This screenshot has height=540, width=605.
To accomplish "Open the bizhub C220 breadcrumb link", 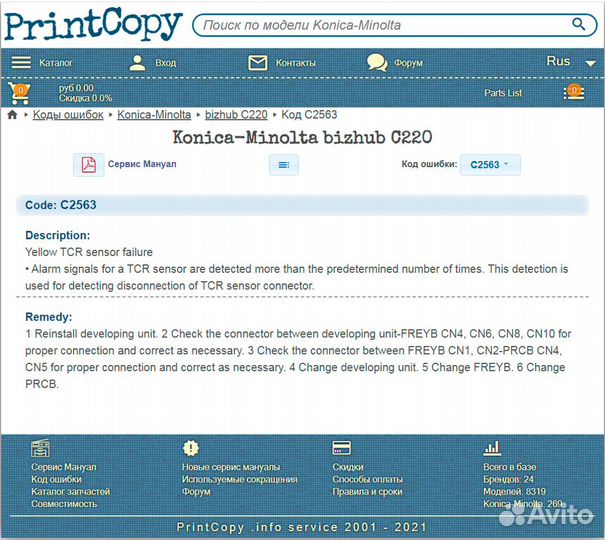I will (236, 115).
